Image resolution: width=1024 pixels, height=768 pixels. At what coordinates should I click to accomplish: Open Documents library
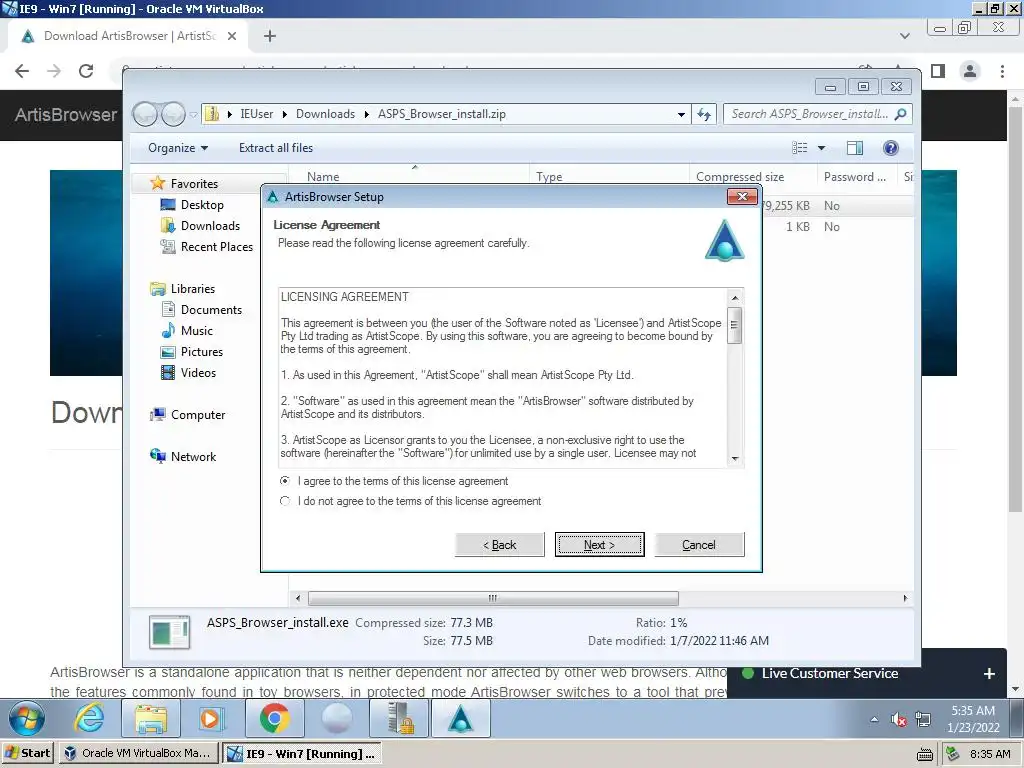pyautogui.click(x=211, y=310)
